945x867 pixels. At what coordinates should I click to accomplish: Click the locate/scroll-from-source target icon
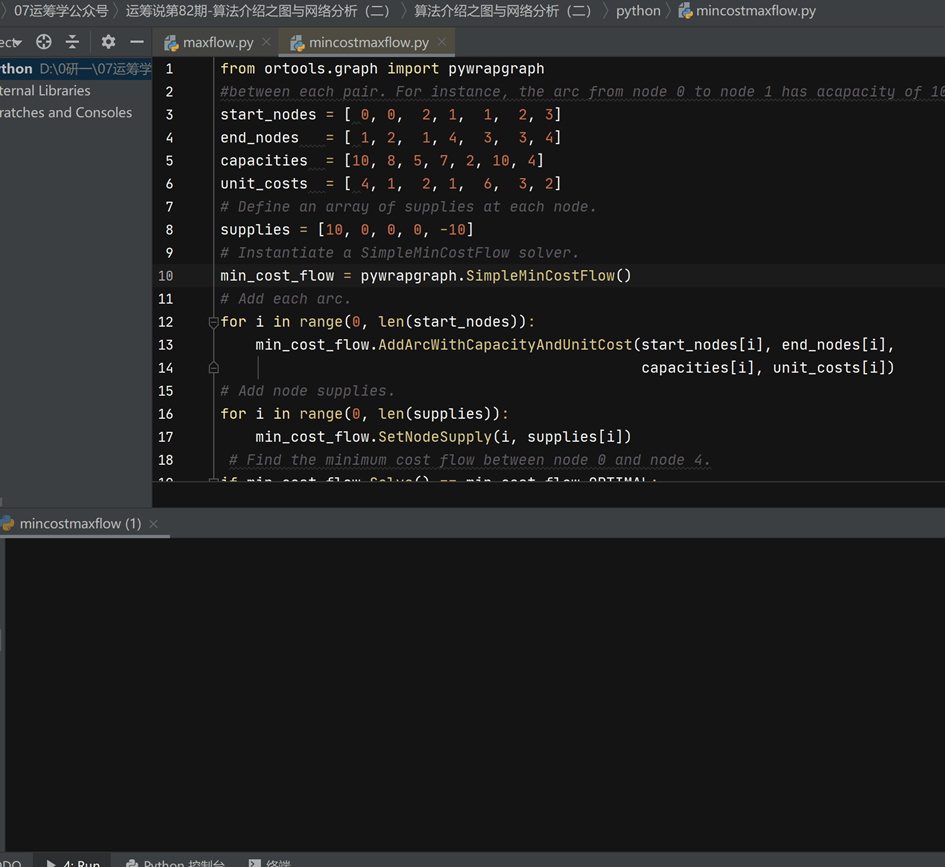(43, 42)
